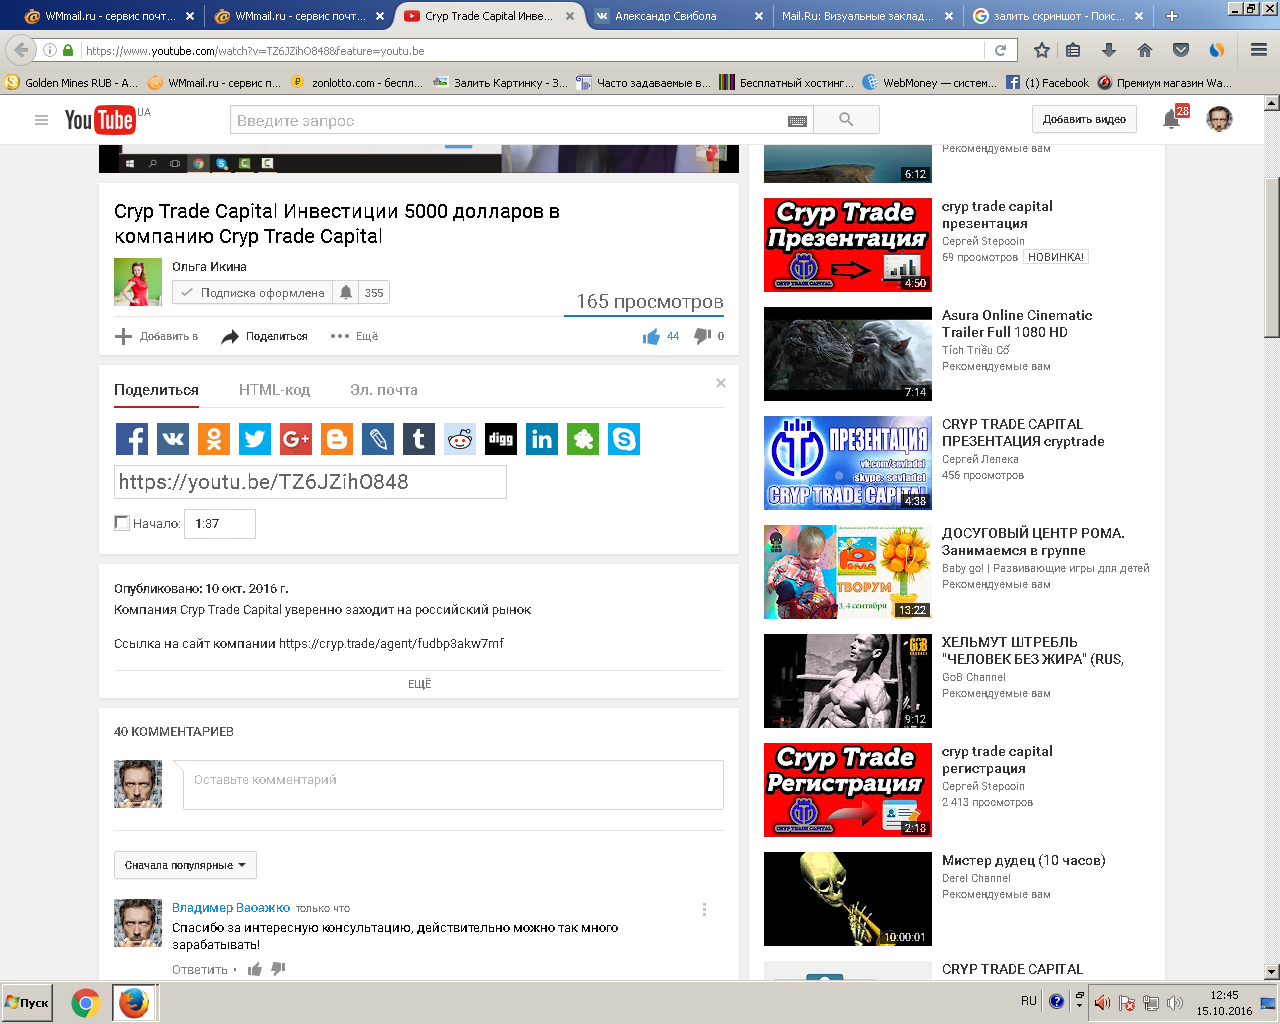Expand the description with ЕЩЁ
The image size is (1280, 1024).
[420, 684]
